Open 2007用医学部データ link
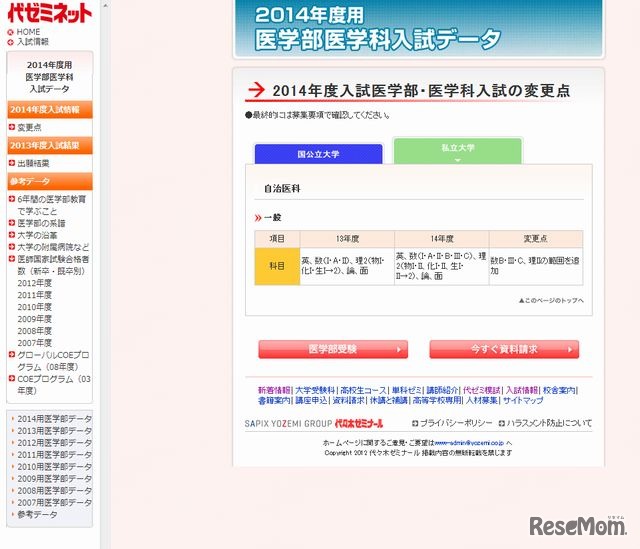 [54, 502]
